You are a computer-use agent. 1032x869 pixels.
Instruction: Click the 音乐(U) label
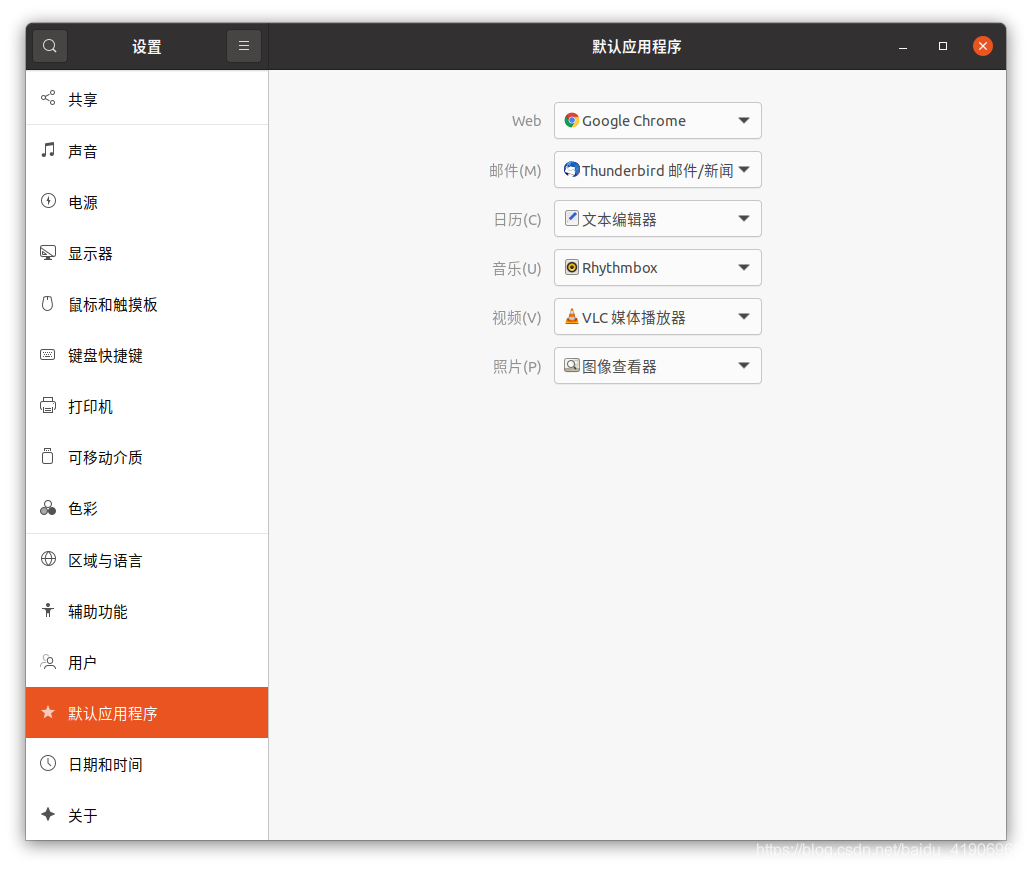tap(517, 268)
